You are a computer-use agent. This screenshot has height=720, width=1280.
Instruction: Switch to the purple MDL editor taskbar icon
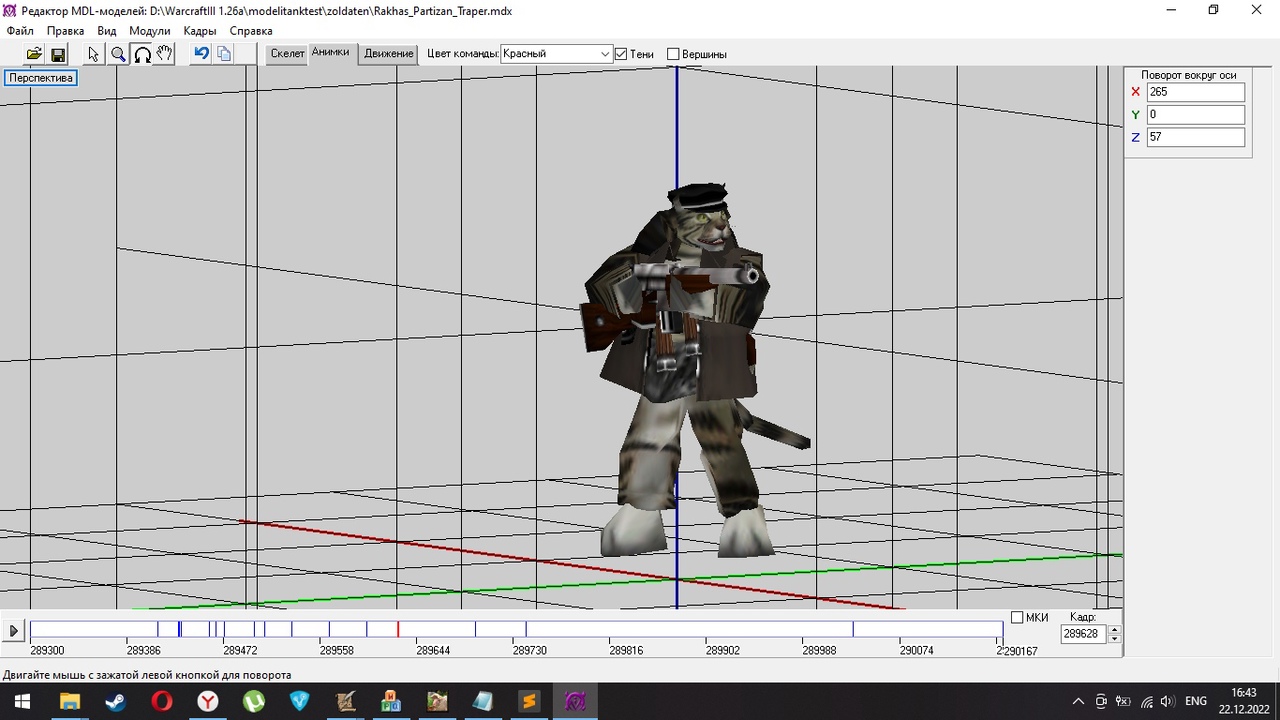[575, 701]
